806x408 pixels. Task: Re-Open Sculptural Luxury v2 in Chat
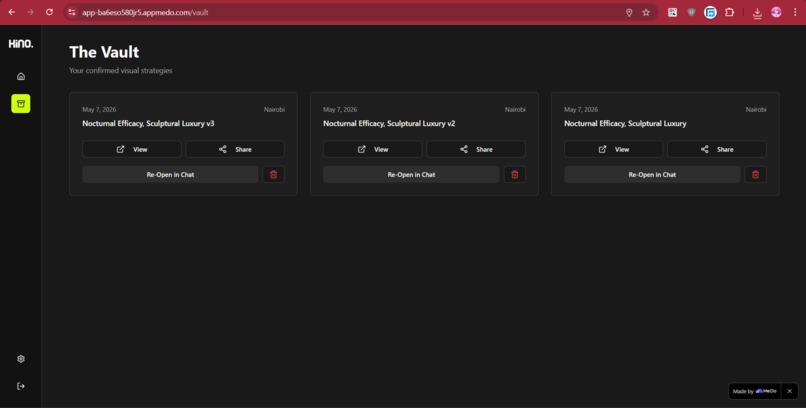pyautogui.click(x=411, y=175)
